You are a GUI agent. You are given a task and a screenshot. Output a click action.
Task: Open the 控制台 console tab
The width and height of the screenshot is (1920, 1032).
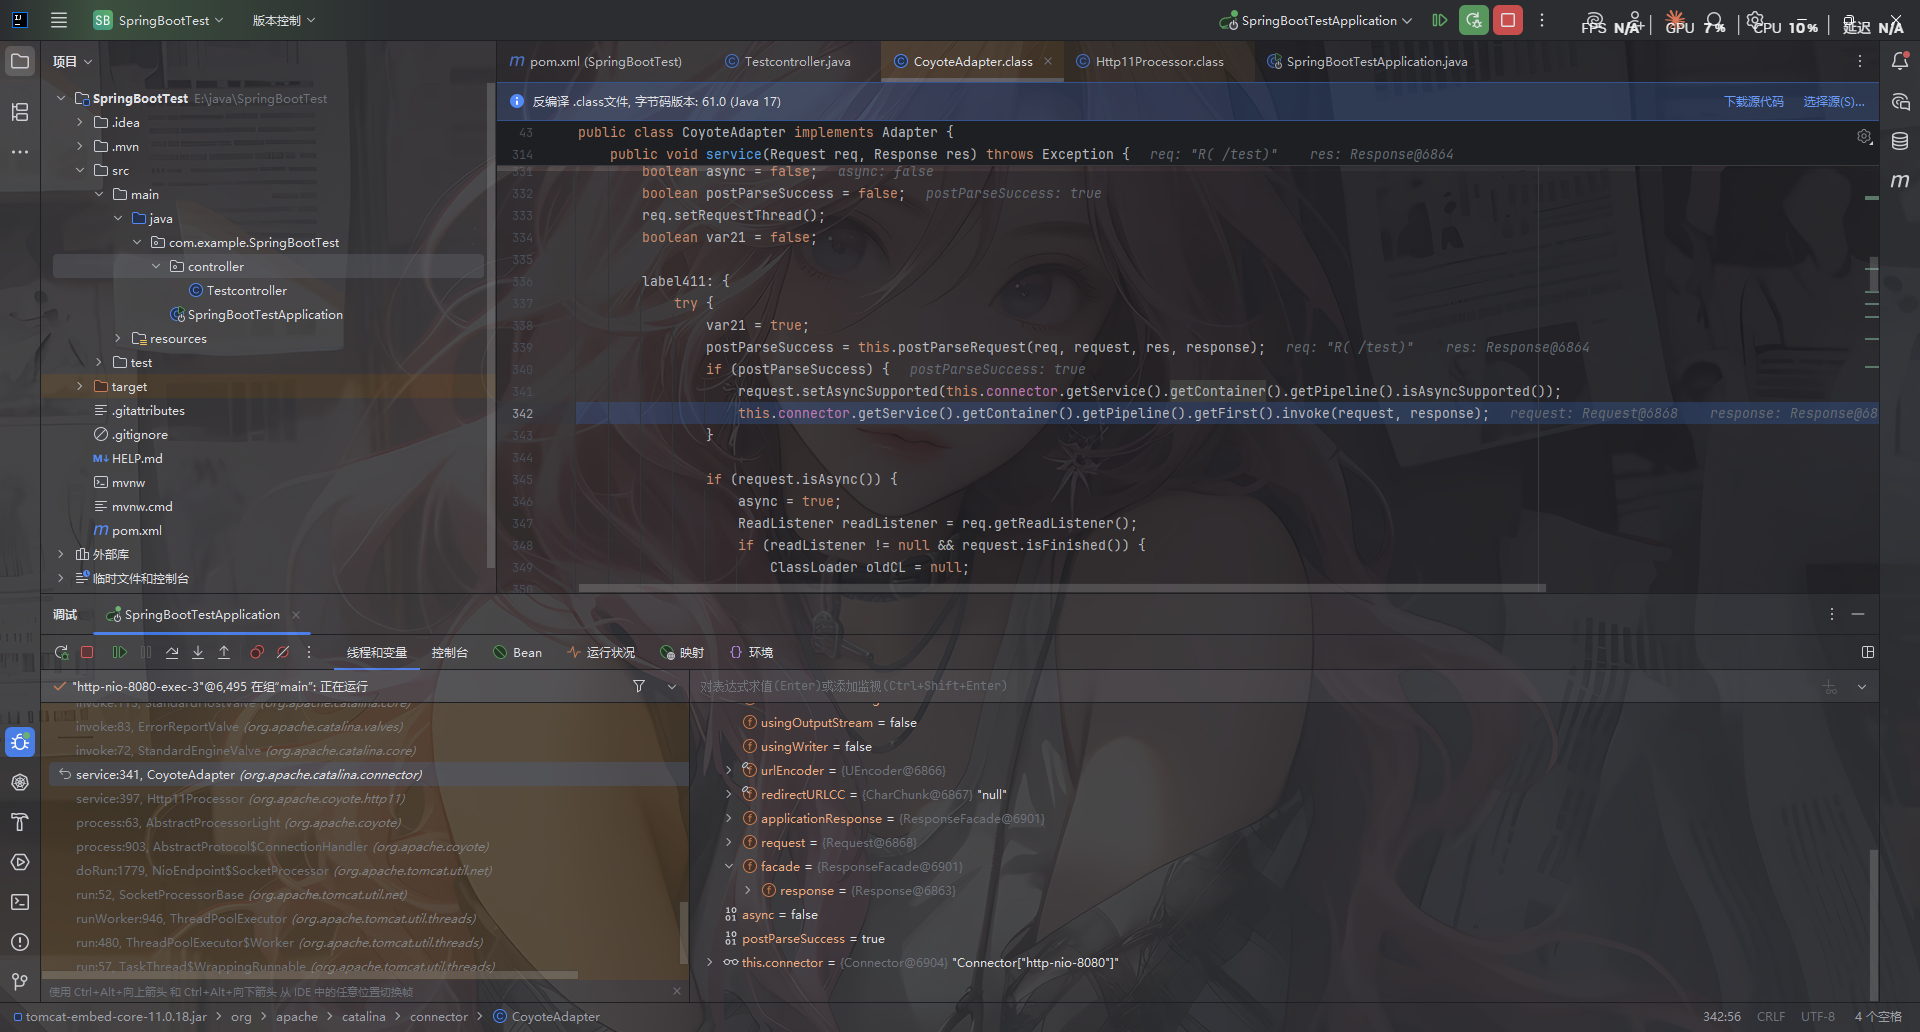click(x=449, y=652)
